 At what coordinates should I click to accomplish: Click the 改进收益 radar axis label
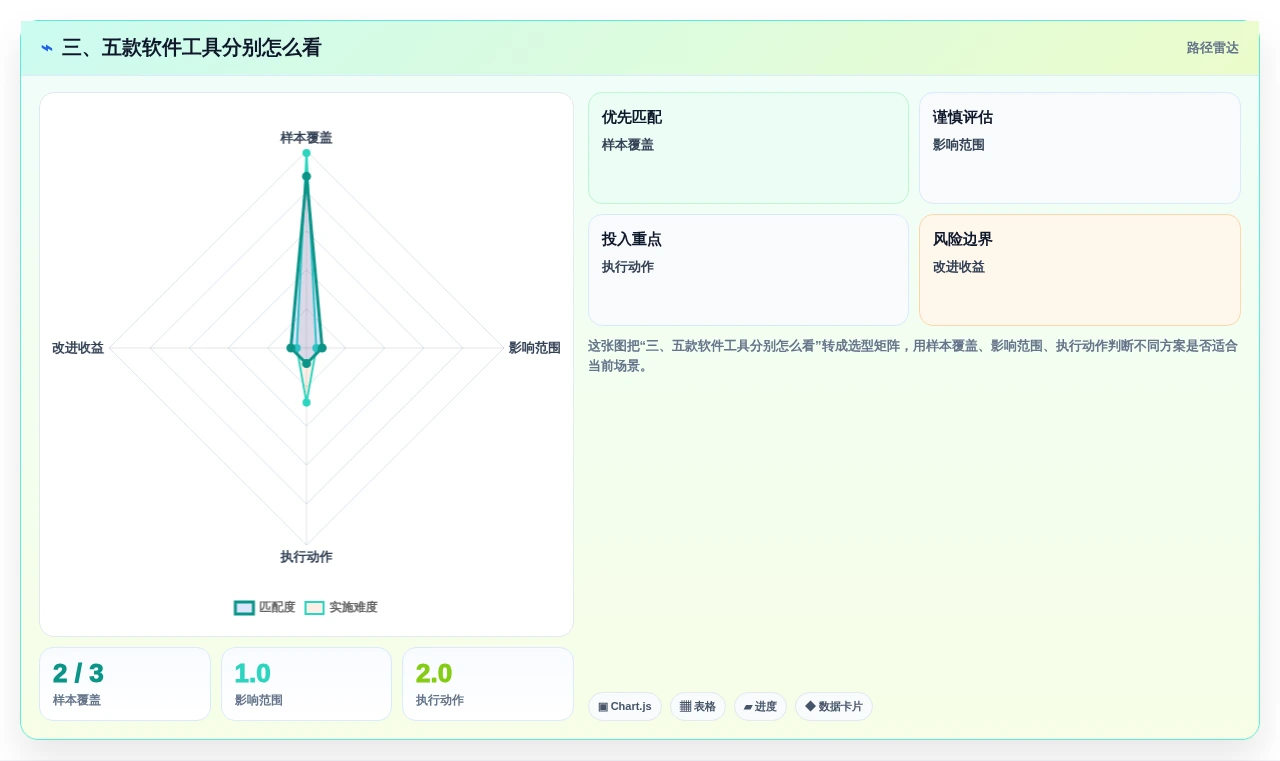(78, 348)
